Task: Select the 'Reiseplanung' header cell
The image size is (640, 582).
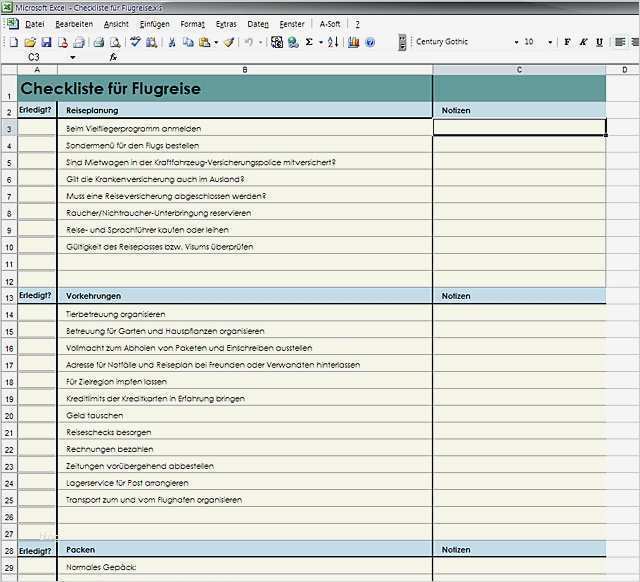Action: (245, 110)
